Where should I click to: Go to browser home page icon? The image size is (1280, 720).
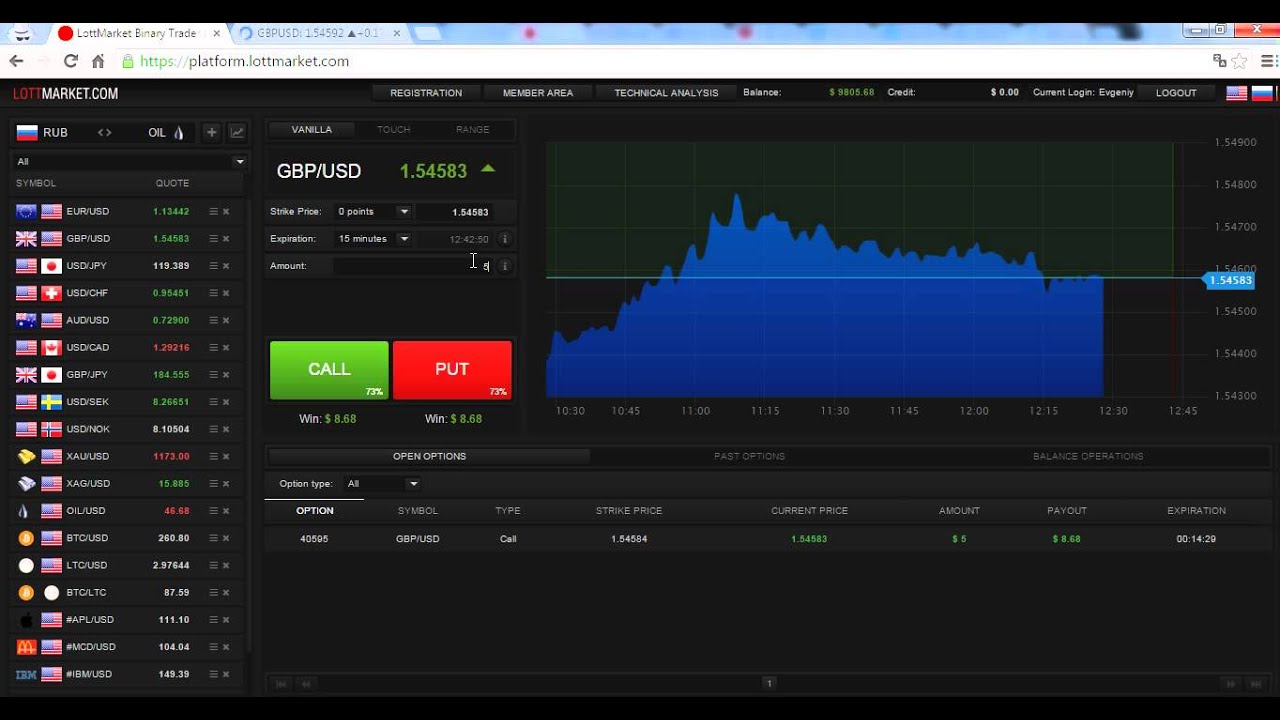click(98, 61)
